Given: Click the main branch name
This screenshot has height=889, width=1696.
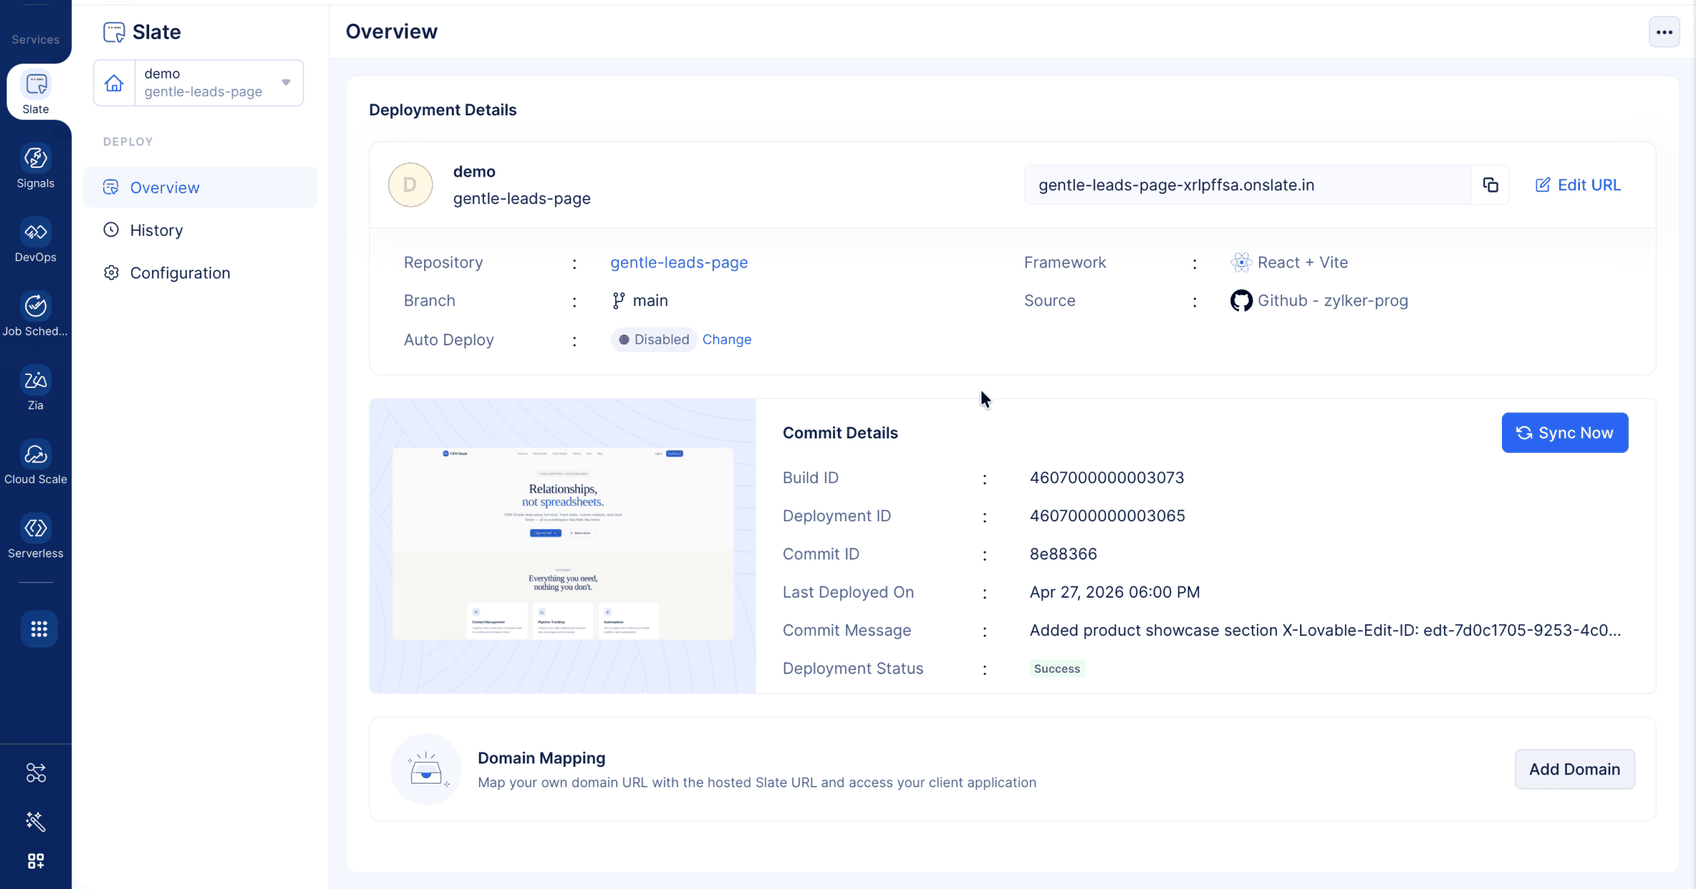Looking at the screenshot, I should [x=650, y=301].
